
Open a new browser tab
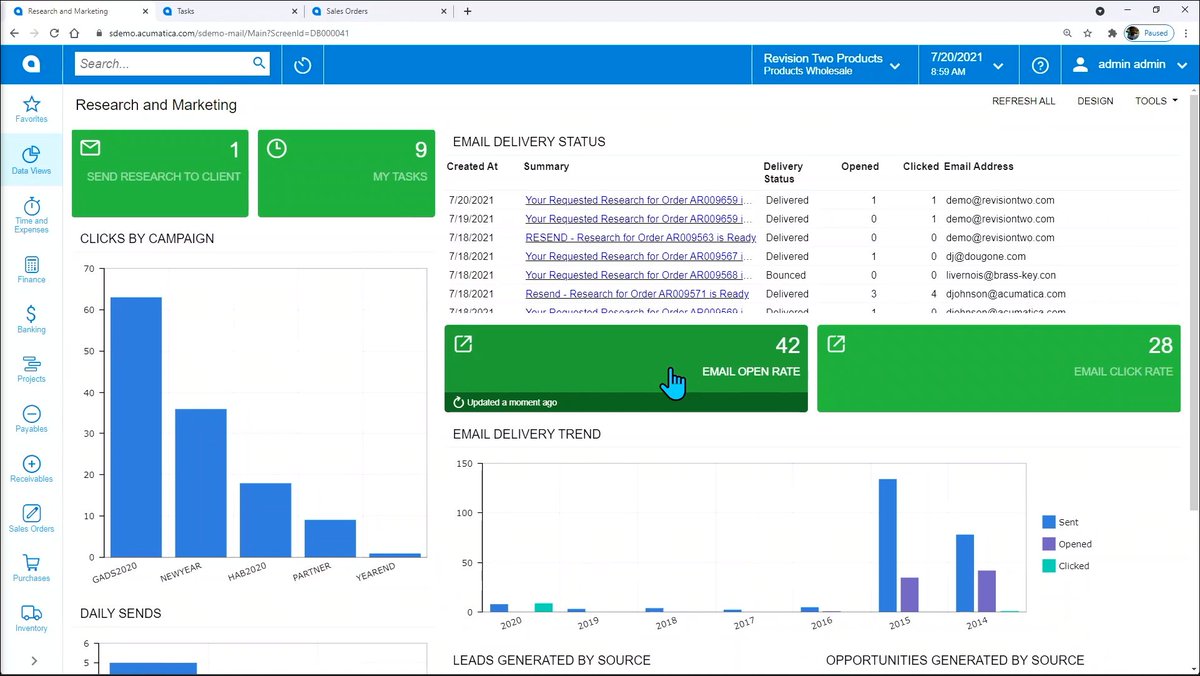click(467, 11)
